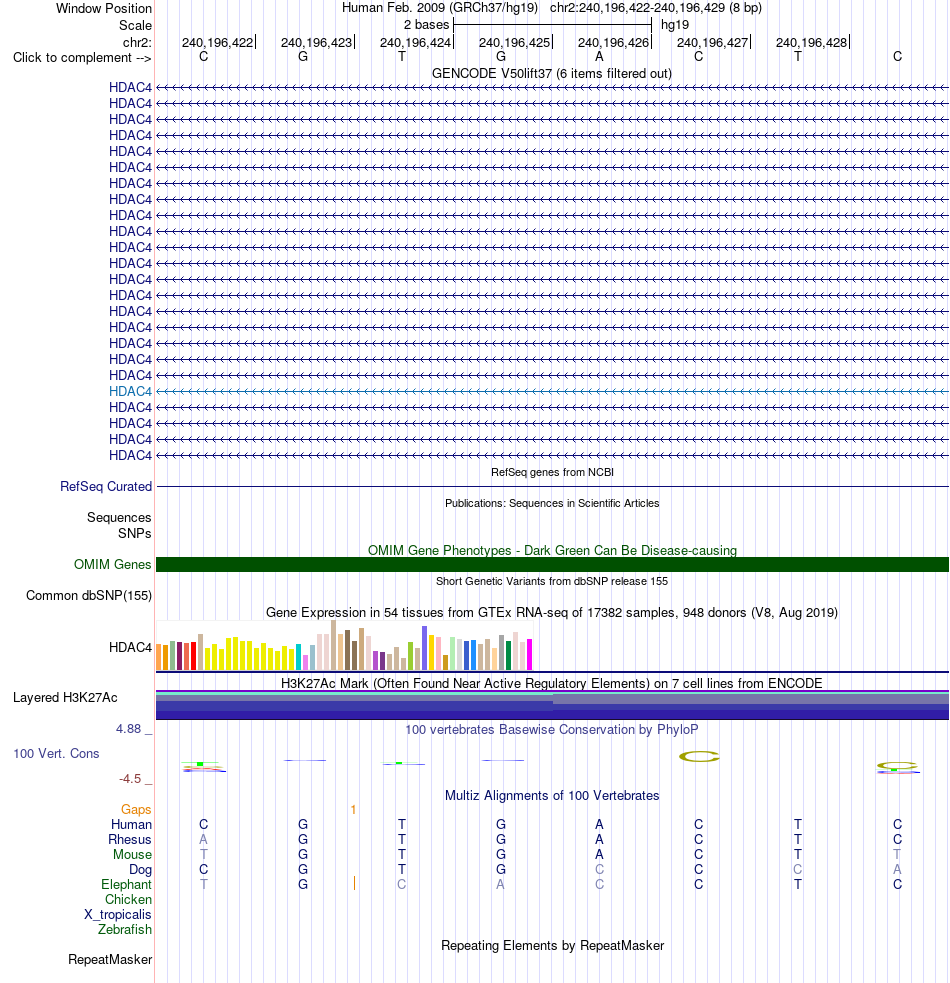Click the X_tropicalis species label
The height and width of the screenshot is (983, 950).
[118, 915]
